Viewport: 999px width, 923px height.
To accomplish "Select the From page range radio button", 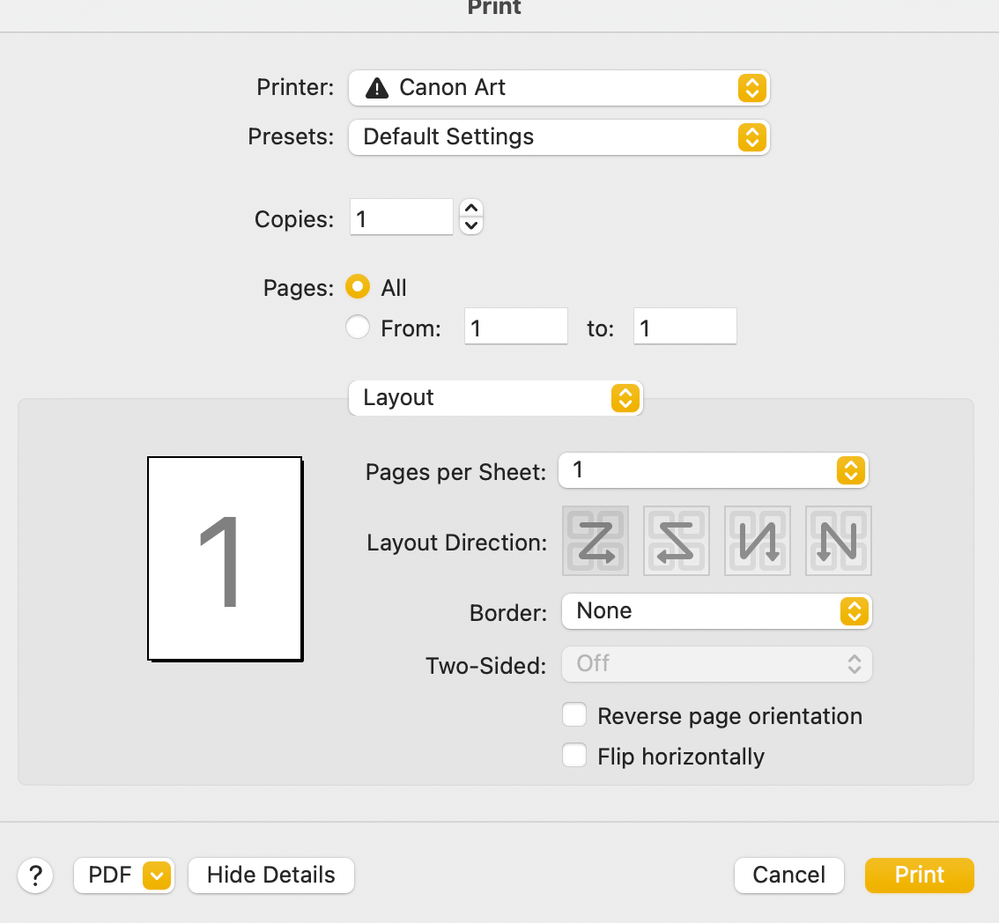I will click(357, 327).
